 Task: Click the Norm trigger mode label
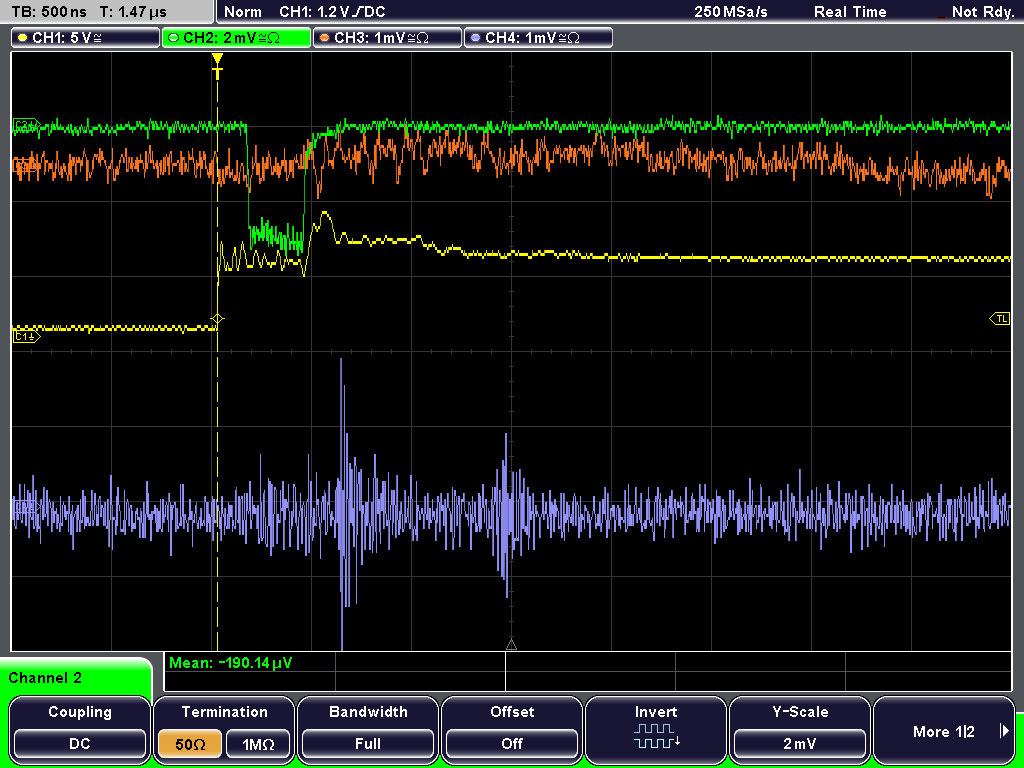[x=243, y=12]
